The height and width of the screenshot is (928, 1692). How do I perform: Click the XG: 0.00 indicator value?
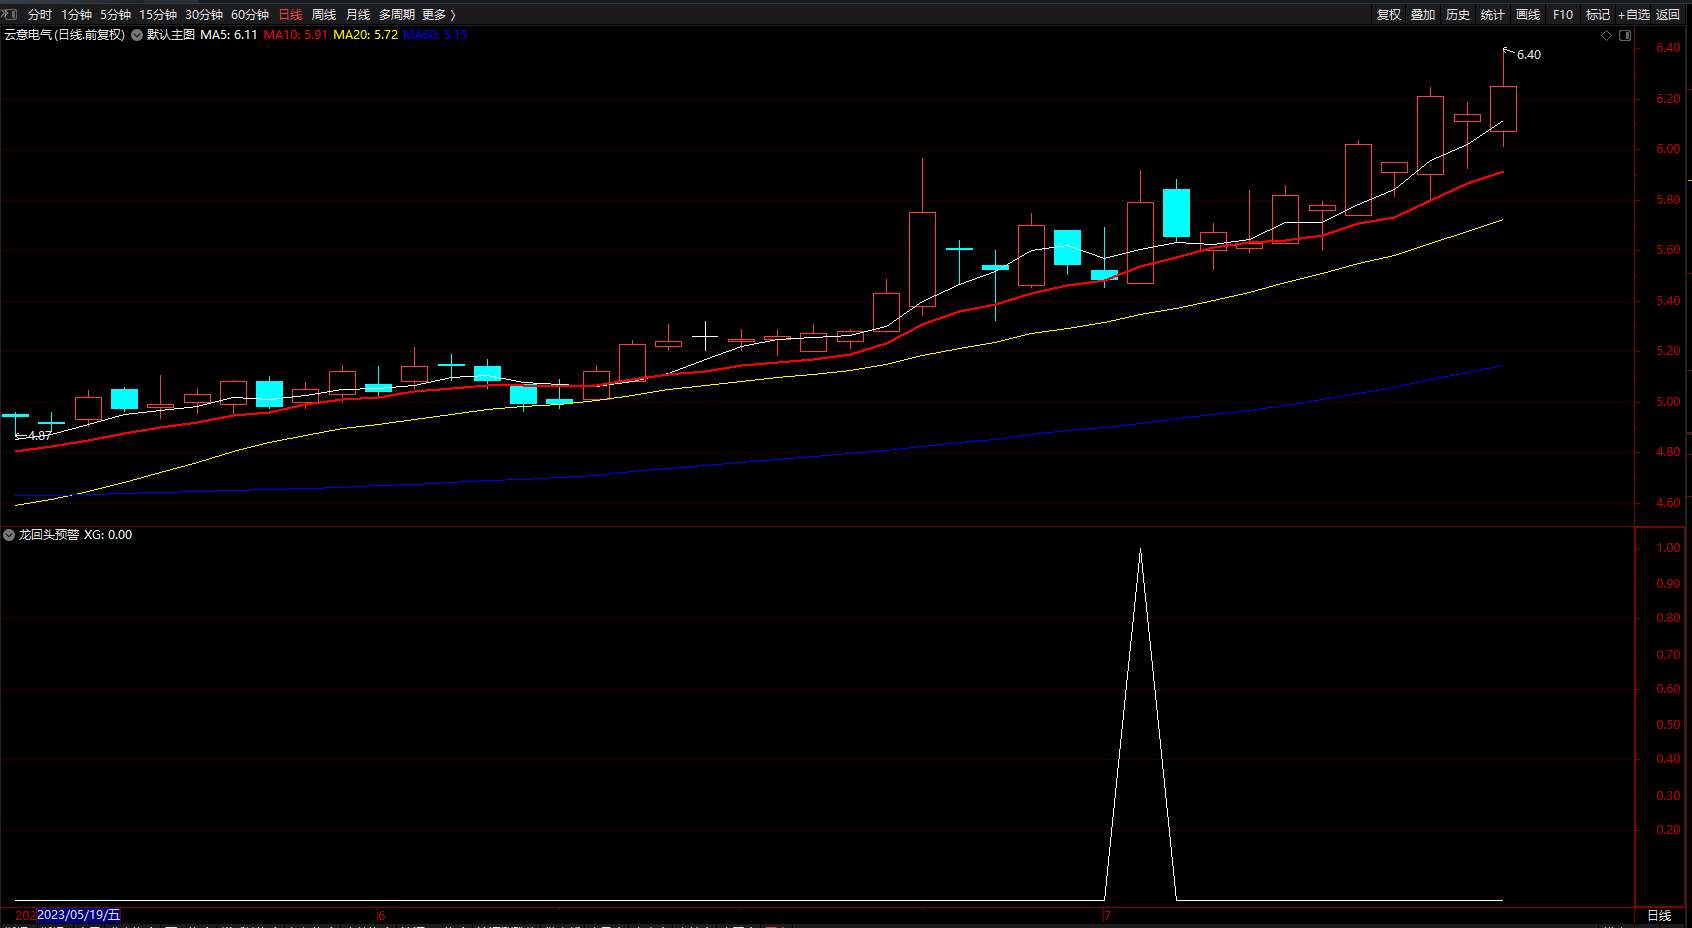pyautogui.click(x=108, y=535)
